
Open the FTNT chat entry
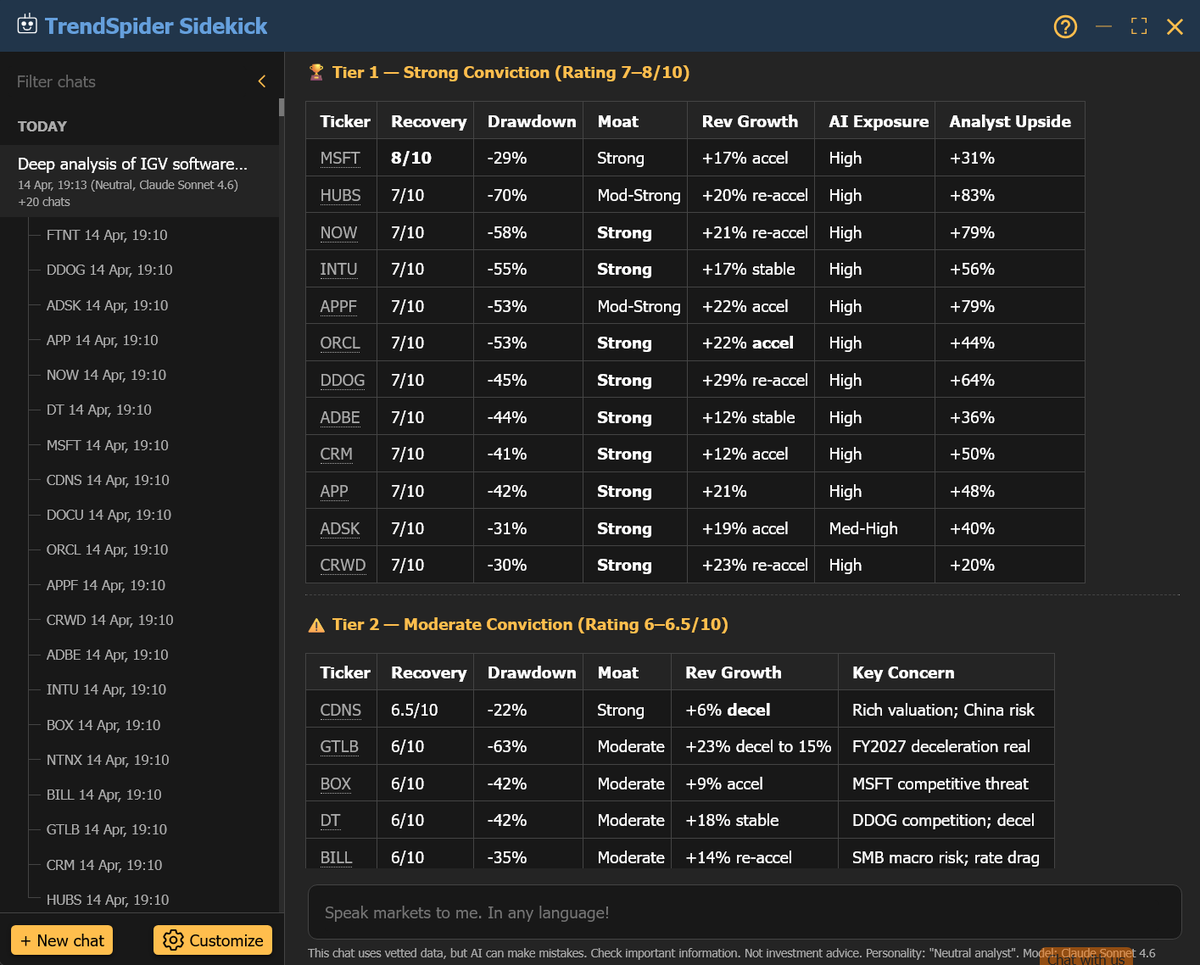(106, 235)
